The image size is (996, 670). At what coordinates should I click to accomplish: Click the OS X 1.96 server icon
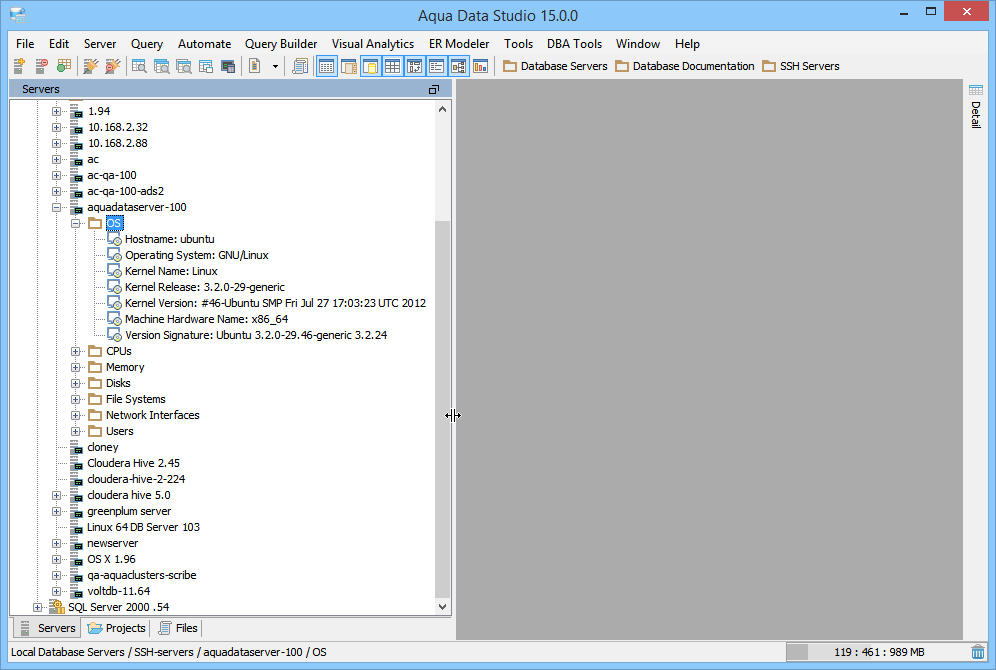[x=76, y=559]
